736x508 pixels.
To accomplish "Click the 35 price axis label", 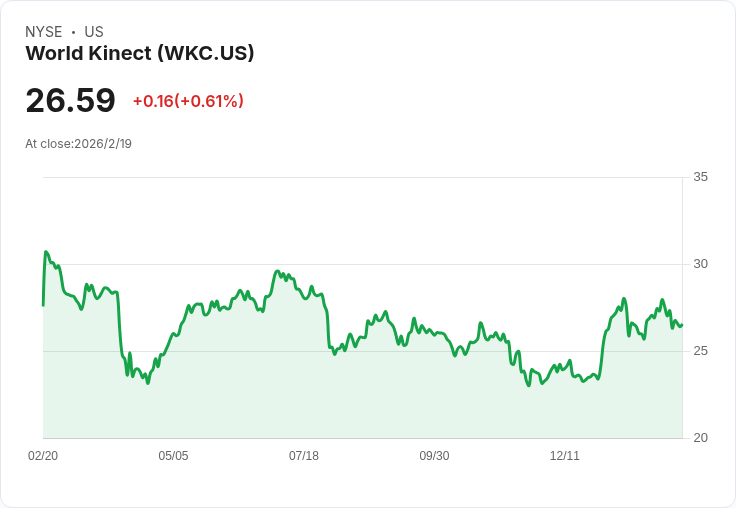I will (700, 177).
